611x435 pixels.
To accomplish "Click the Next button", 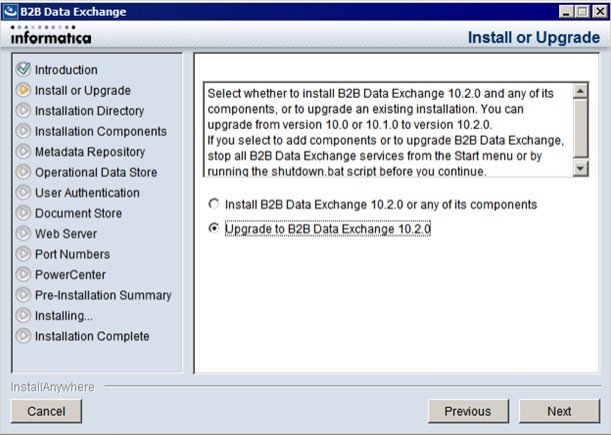I will coord(559,411).
